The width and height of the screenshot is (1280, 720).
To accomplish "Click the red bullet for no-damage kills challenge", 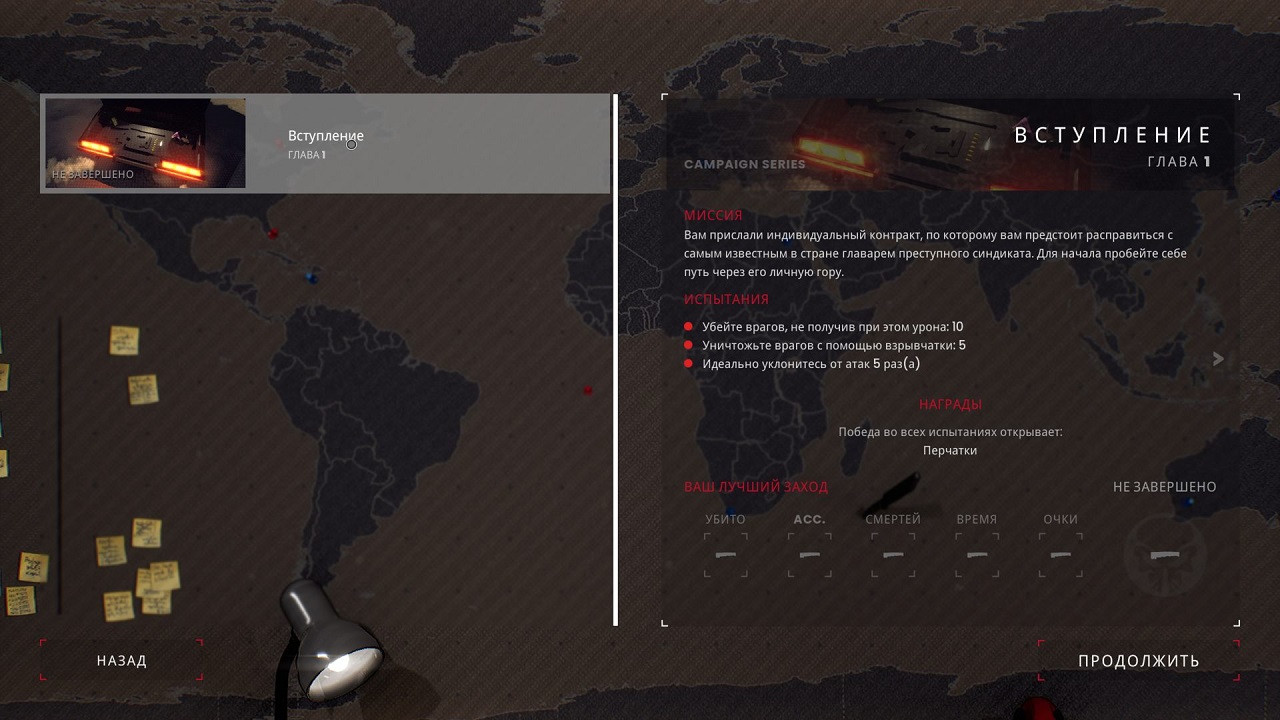I will (x=688, y=327).
